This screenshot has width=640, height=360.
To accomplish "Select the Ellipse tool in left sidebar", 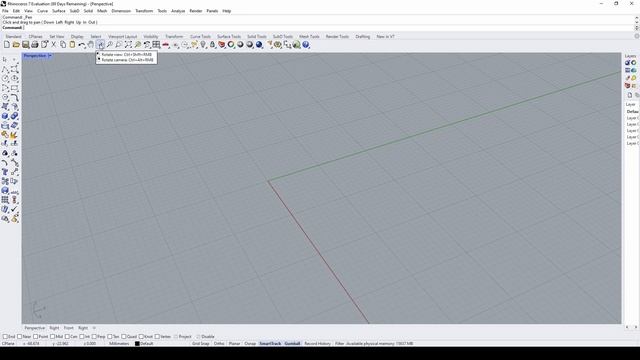I will [14, 79].
